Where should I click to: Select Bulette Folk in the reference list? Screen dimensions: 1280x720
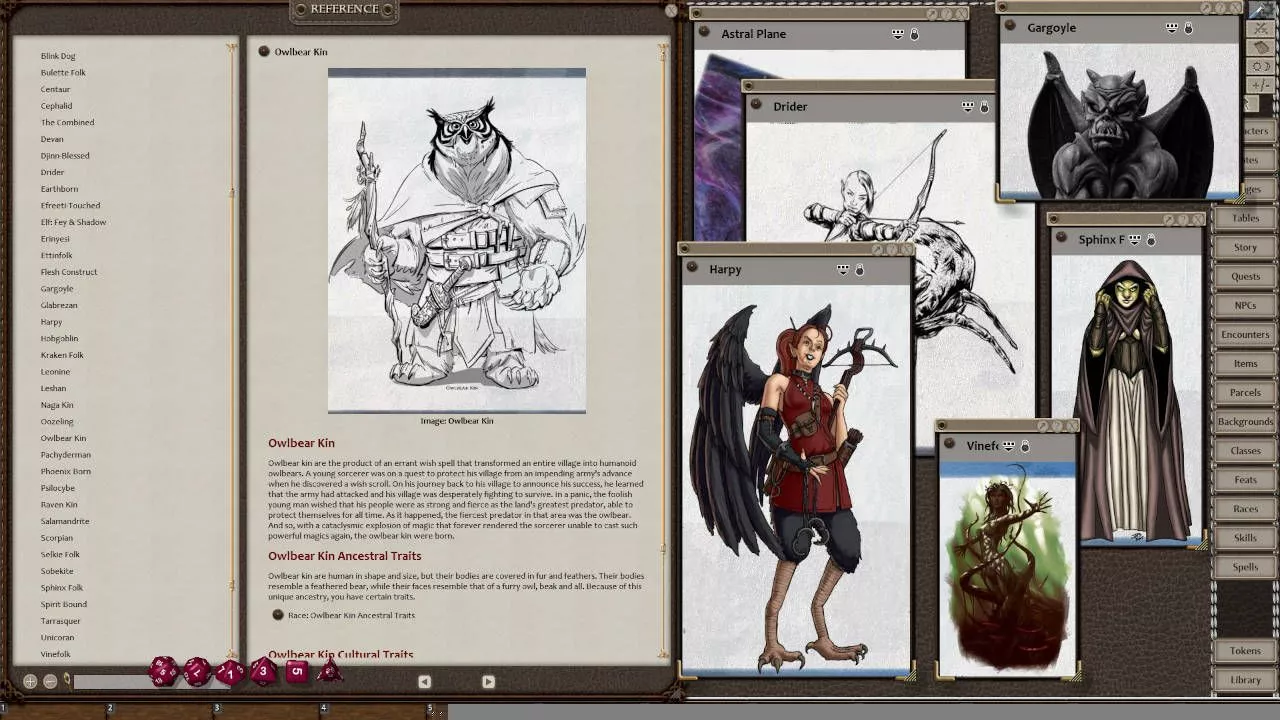point(63,72)
